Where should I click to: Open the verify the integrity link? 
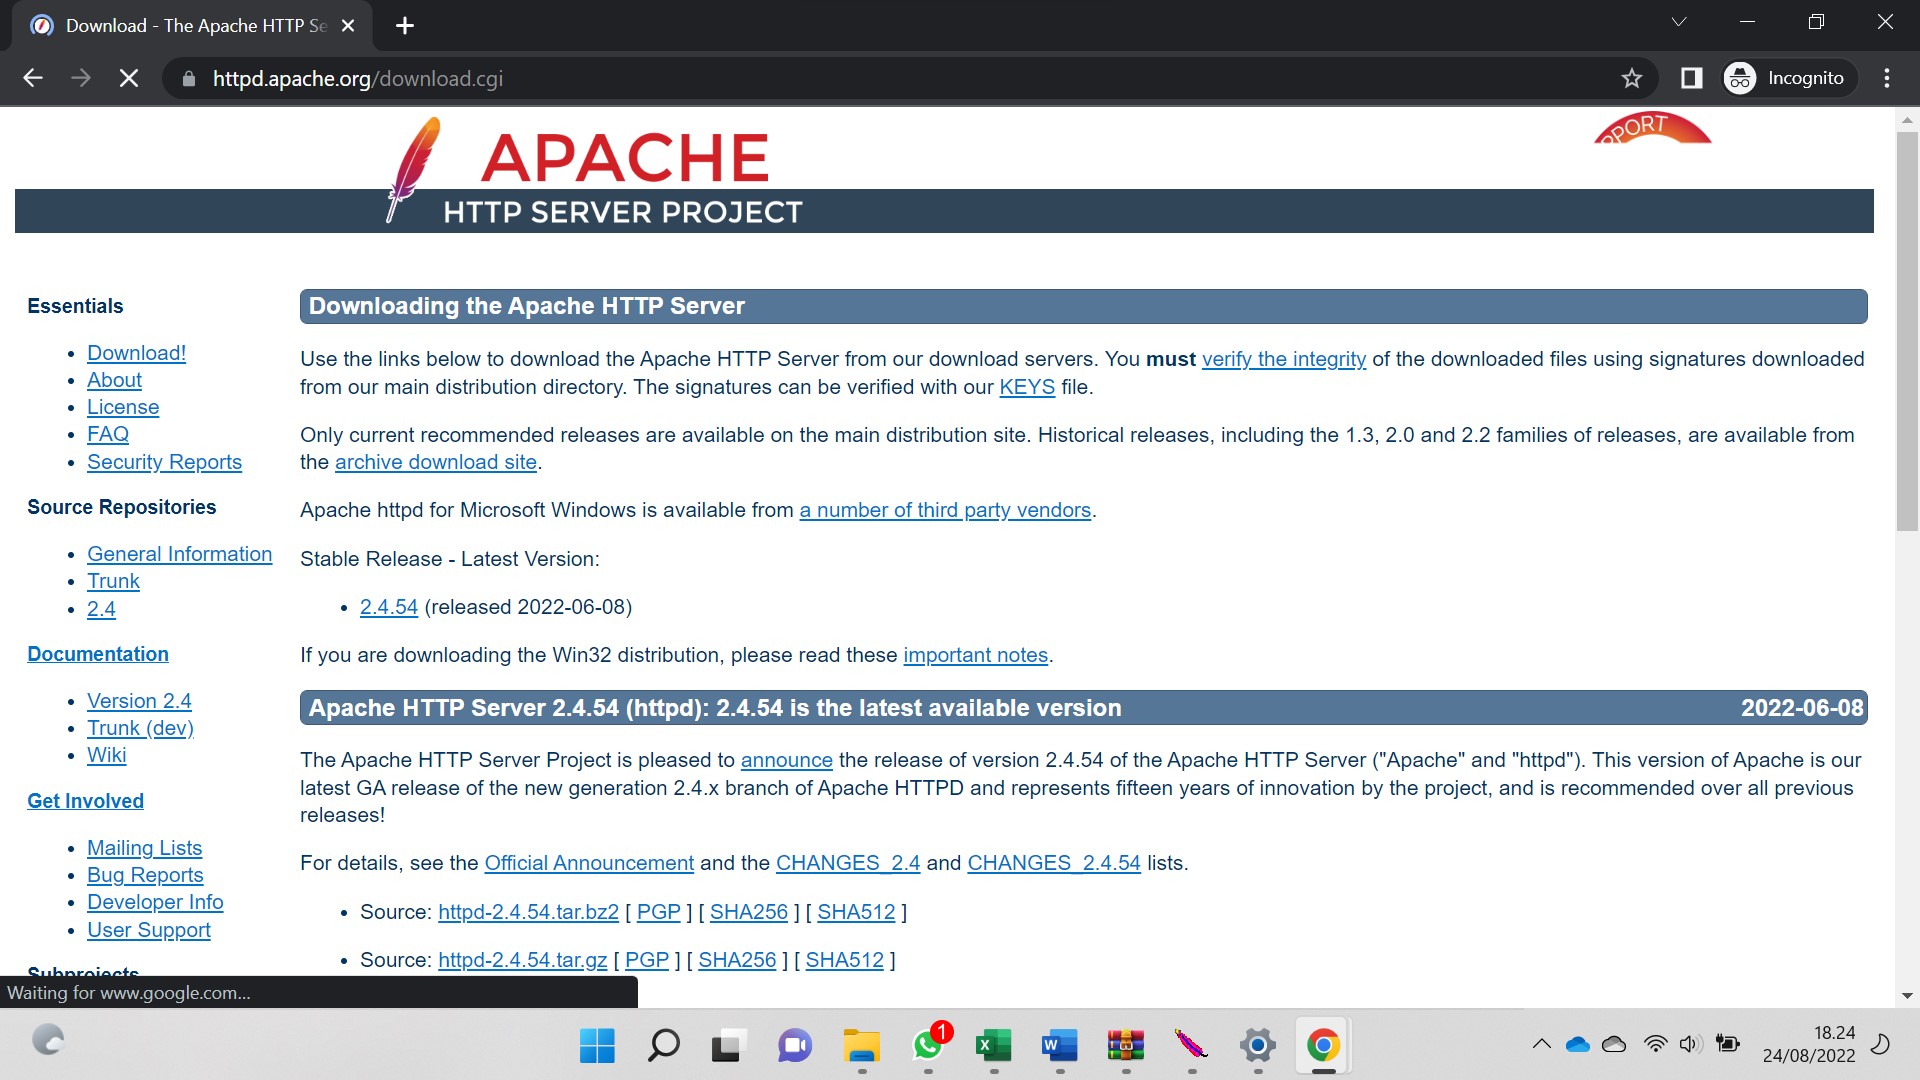tap(1283, 359)
